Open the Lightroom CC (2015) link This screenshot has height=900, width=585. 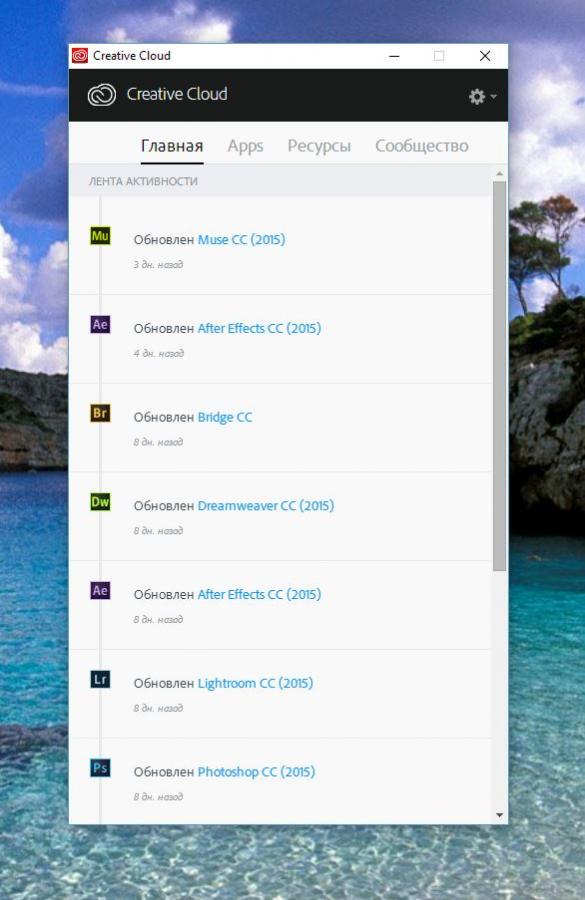(x=255, y=683)
